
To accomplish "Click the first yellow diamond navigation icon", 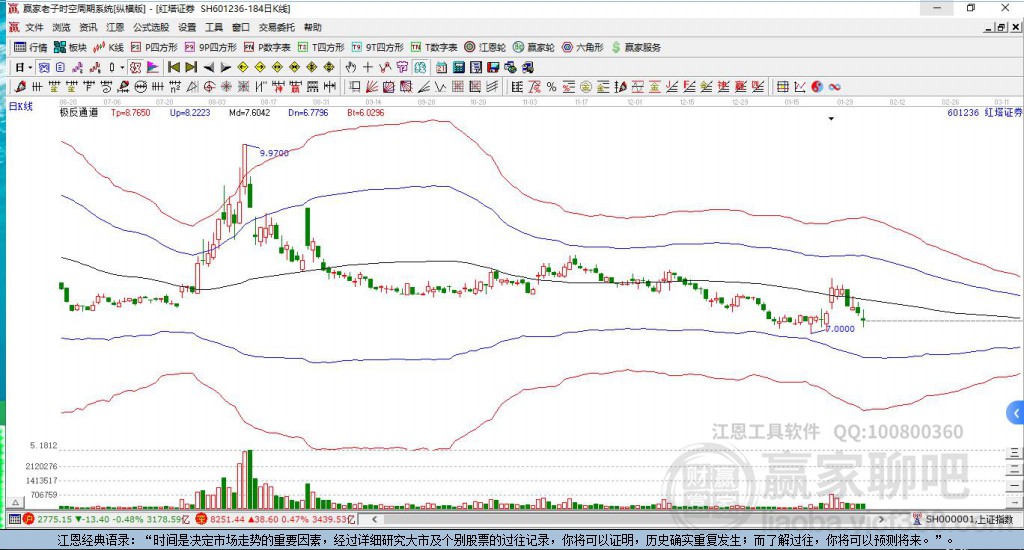I will click(243, 67).
